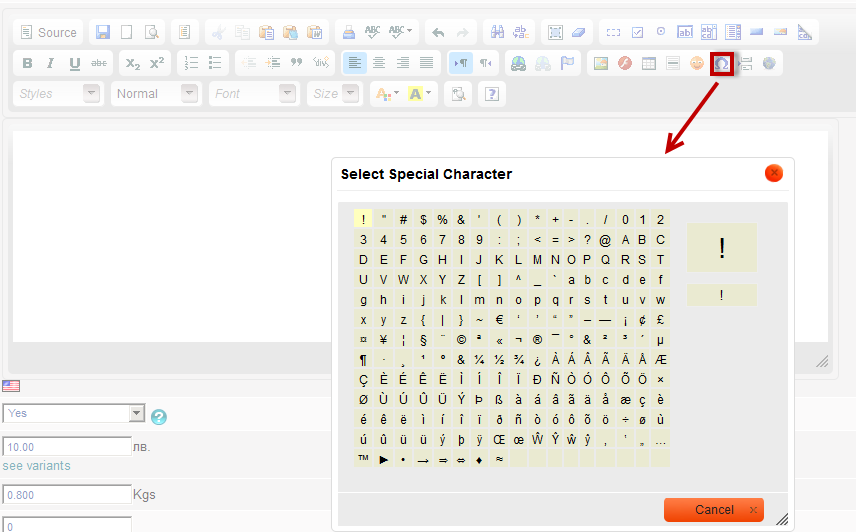856x532 pixels.
Task: Expand the Normal paragraph format dropdown
Action: 155,94
